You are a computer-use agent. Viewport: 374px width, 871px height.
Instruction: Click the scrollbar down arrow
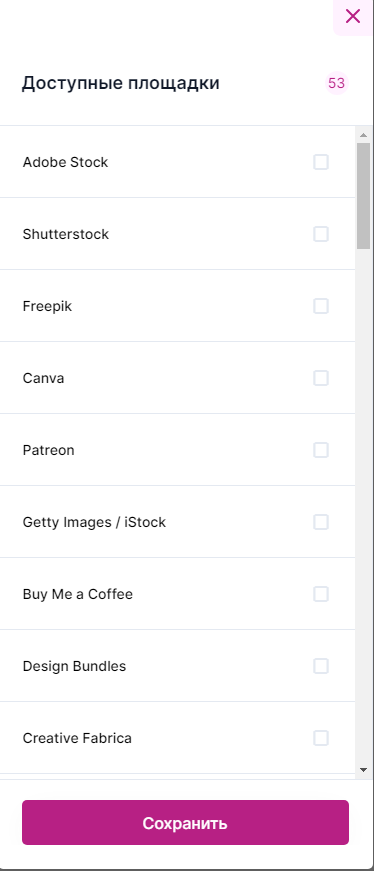point(363,770)
